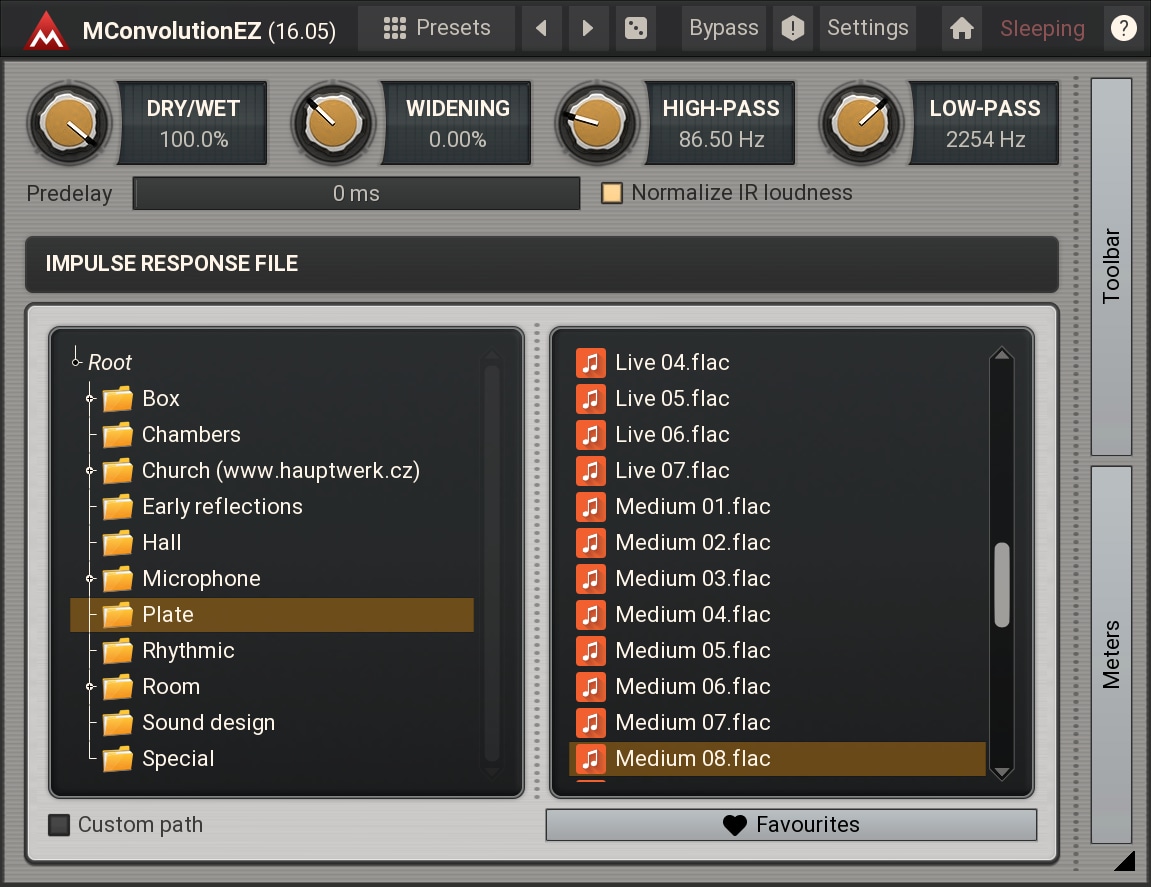Load Medium 05.flac impulse response

777,651
